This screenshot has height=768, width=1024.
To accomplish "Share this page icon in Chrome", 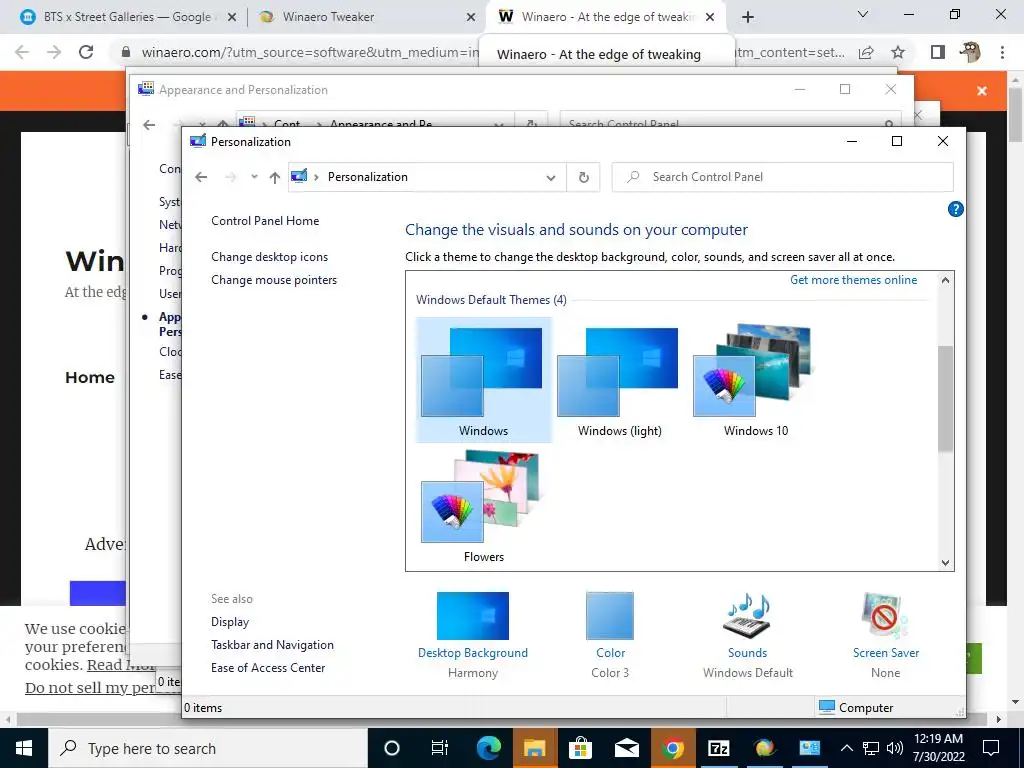I will (x=866, y=52).
